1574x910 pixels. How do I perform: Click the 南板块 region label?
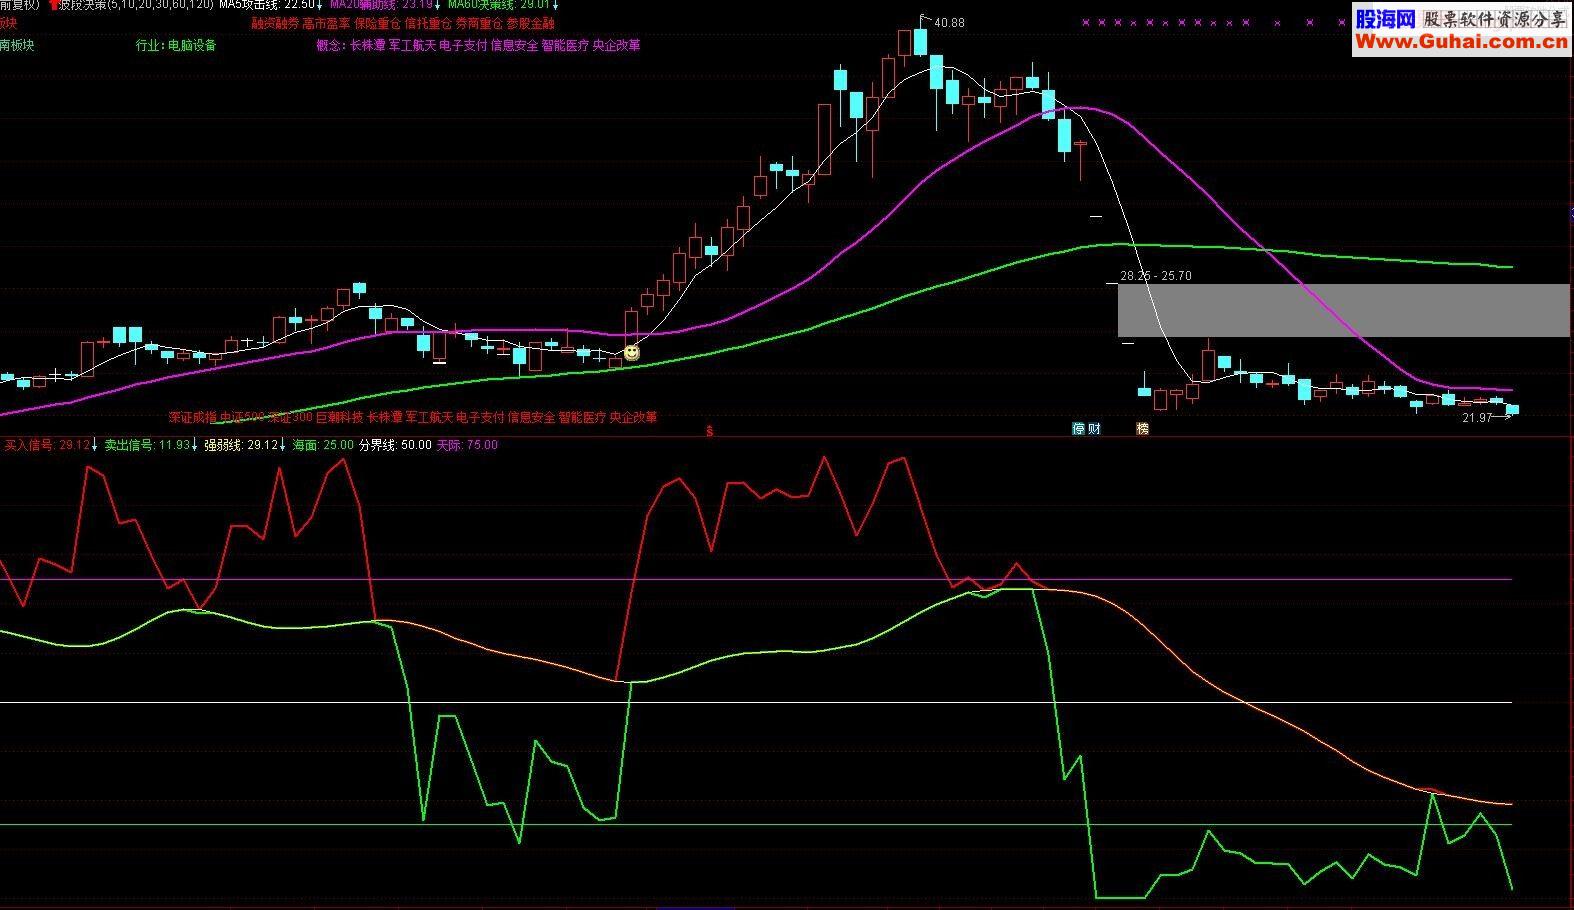click(x=17, y=45)
